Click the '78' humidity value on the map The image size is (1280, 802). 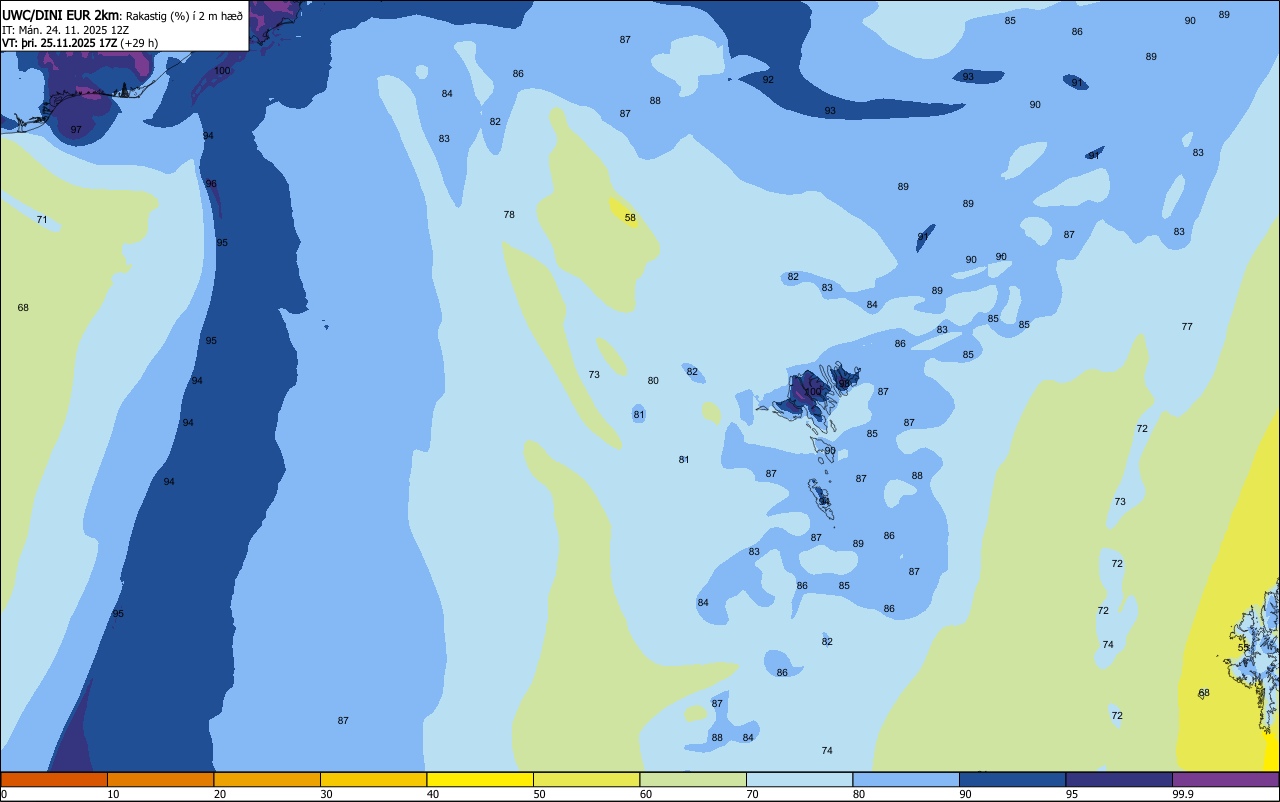point(509,215)
